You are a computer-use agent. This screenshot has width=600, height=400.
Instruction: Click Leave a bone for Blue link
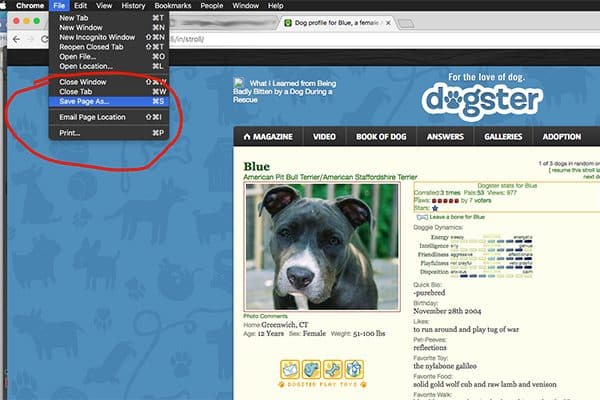coord(457,217)
